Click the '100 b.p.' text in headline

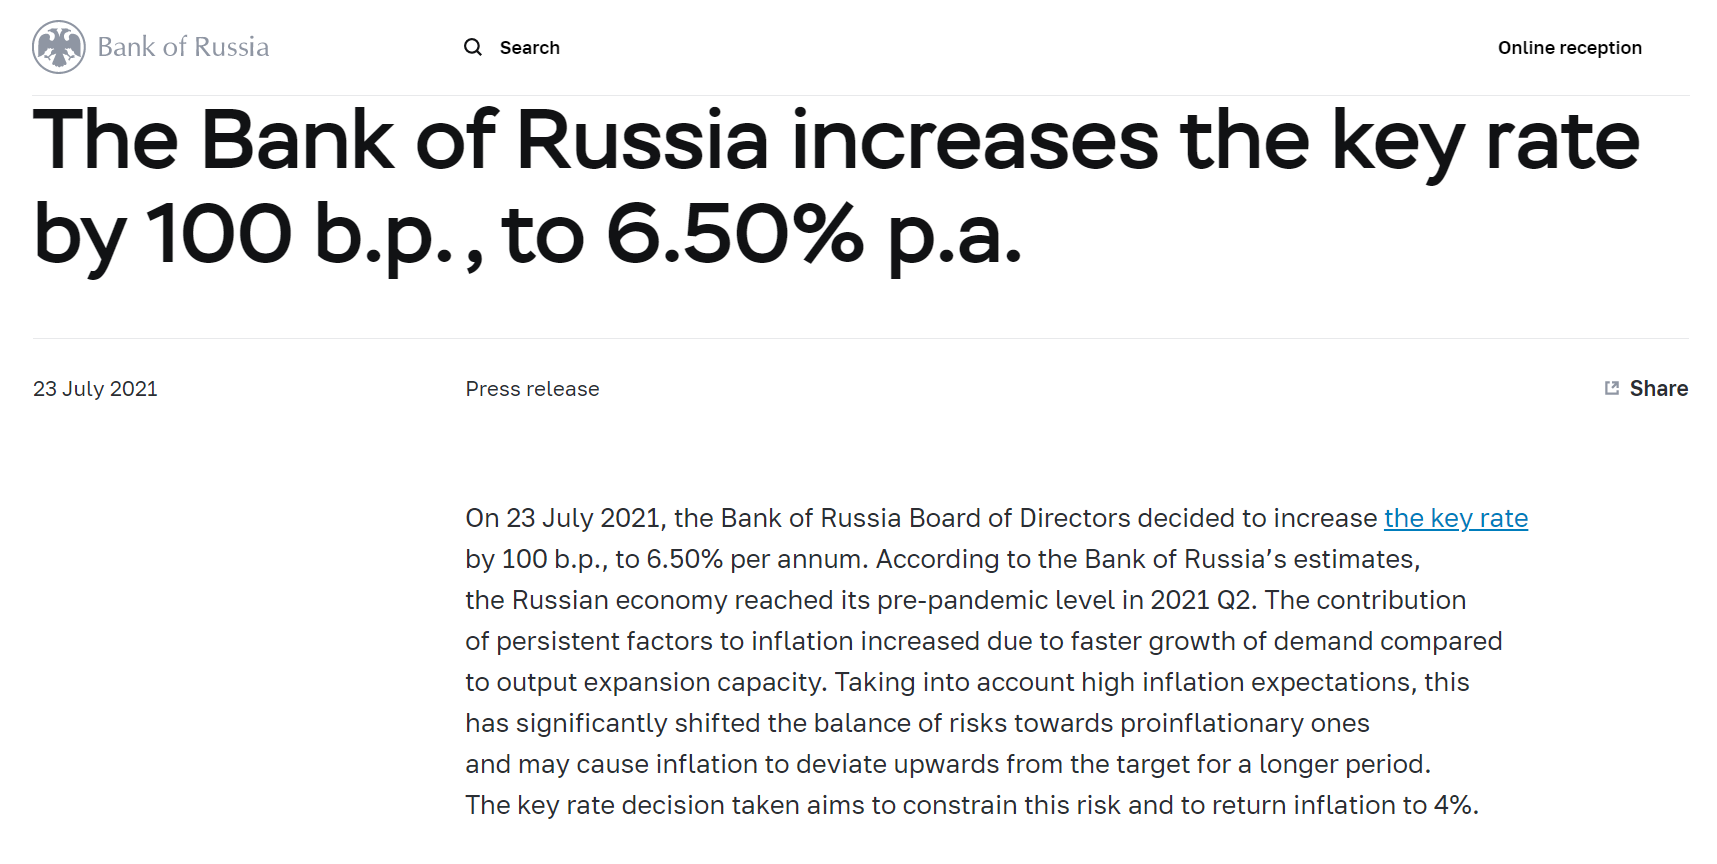click(x=300, y=235)
